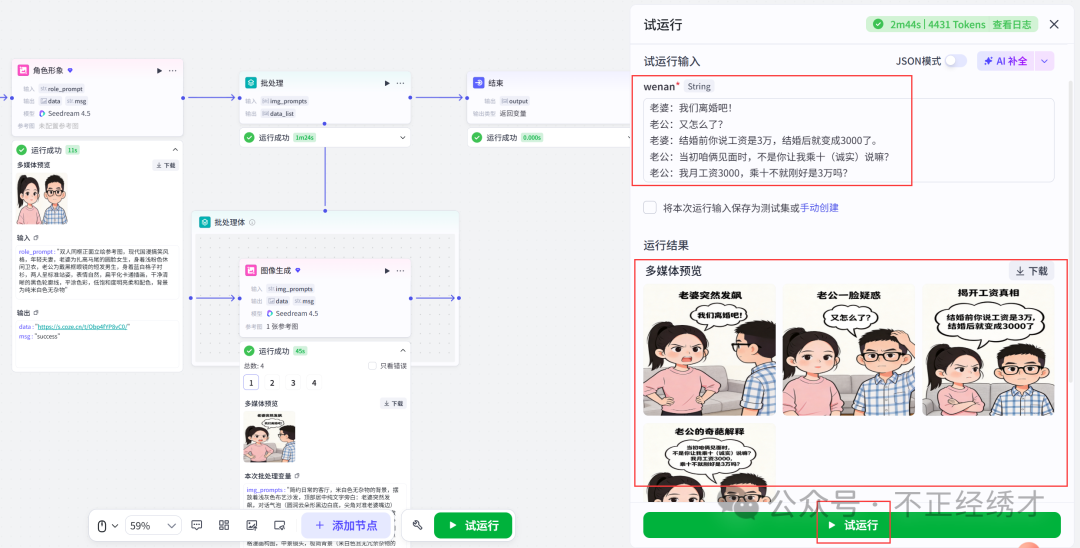Click the diamond badge beside 角色形象 title
The image size is (1080, 548).
(x=70, y=70)
